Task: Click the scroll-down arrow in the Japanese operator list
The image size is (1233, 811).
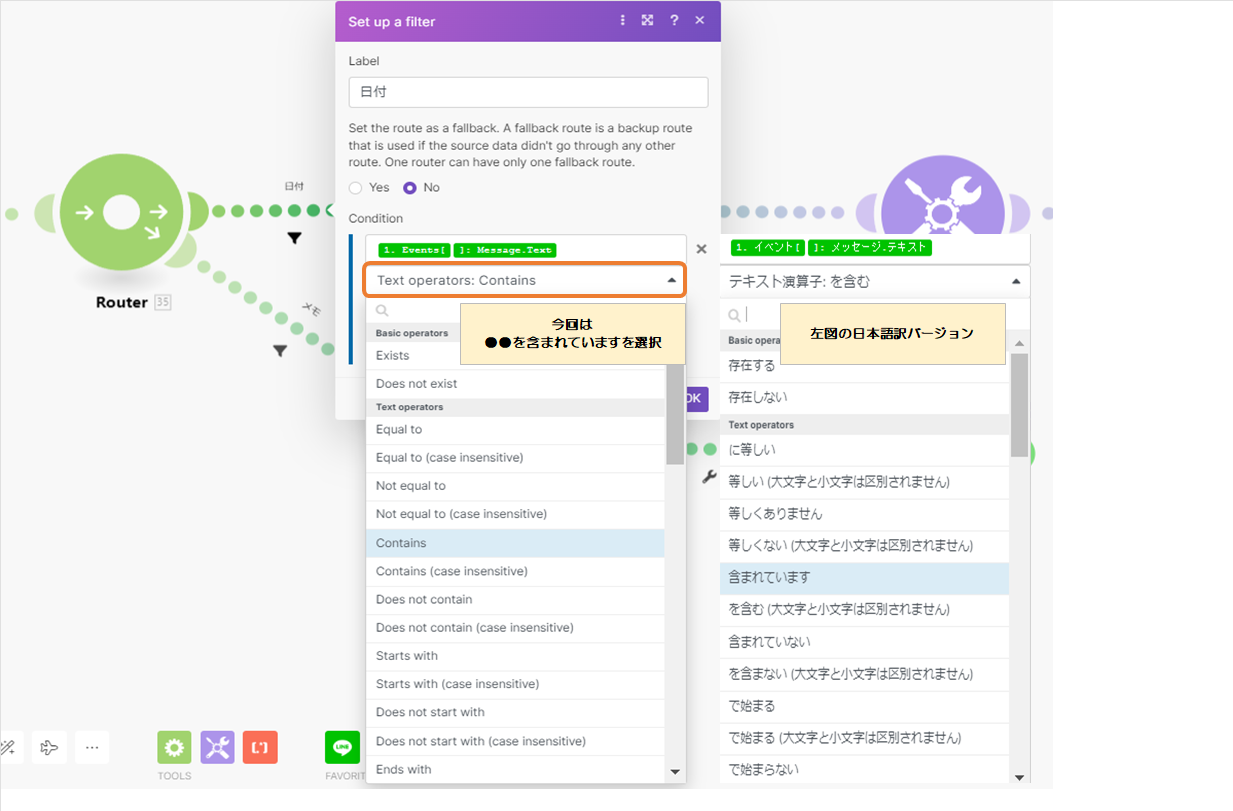Action: pyautogui.click(x=1019, y=777)
